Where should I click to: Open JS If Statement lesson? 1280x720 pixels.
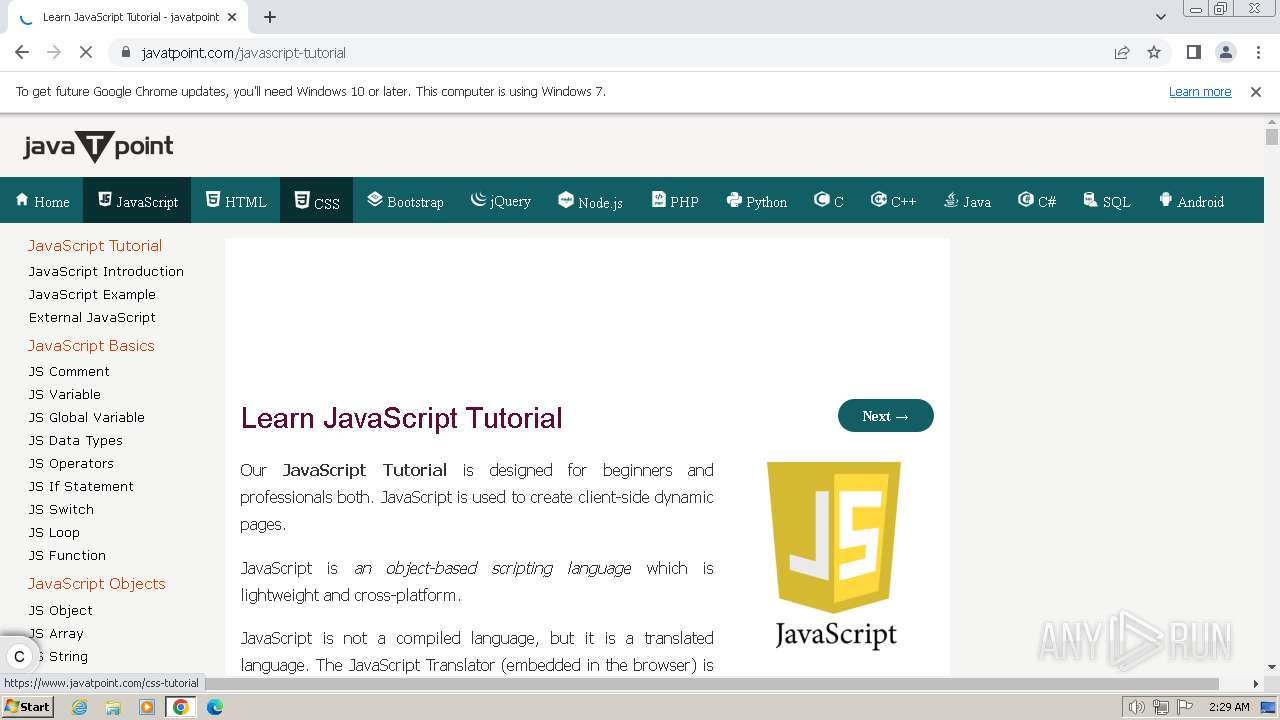point(81,486)
